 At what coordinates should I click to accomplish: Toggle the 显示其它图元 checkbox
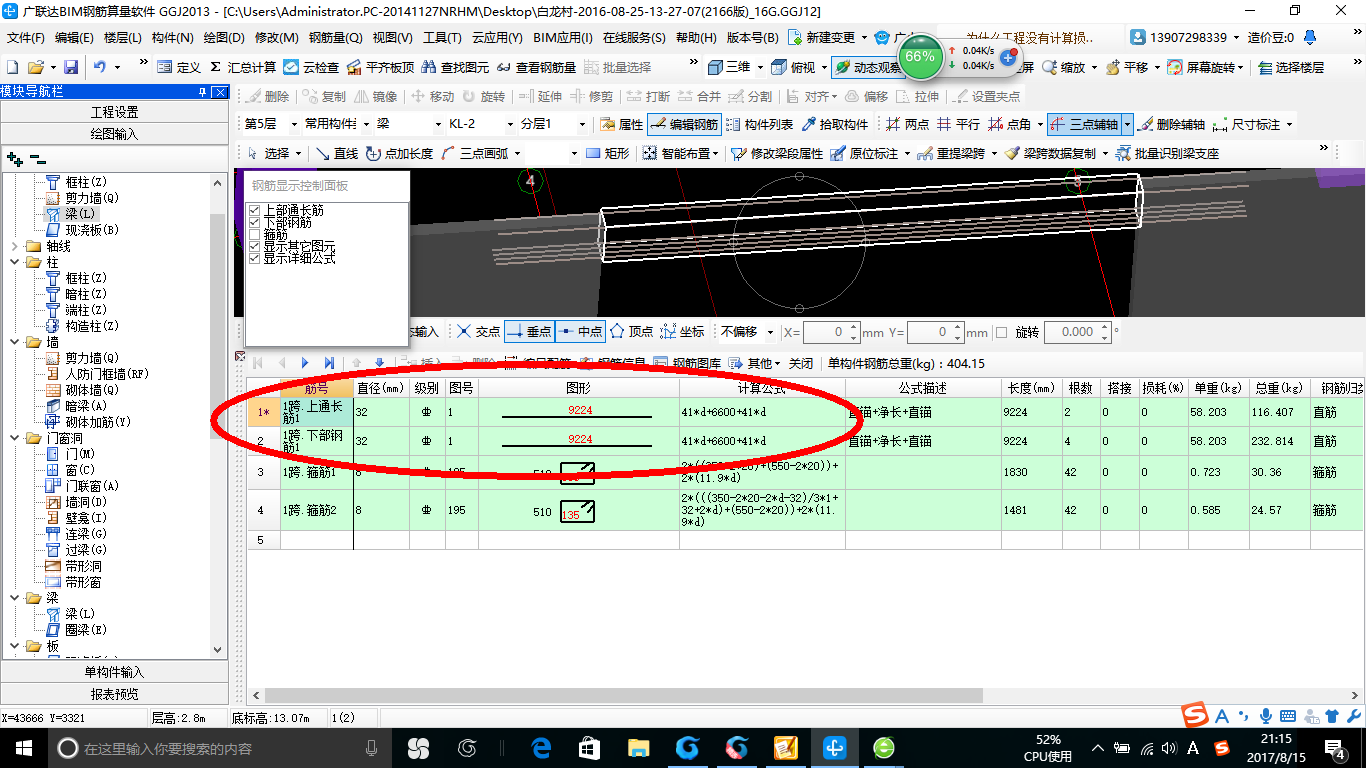coord(254,246)
